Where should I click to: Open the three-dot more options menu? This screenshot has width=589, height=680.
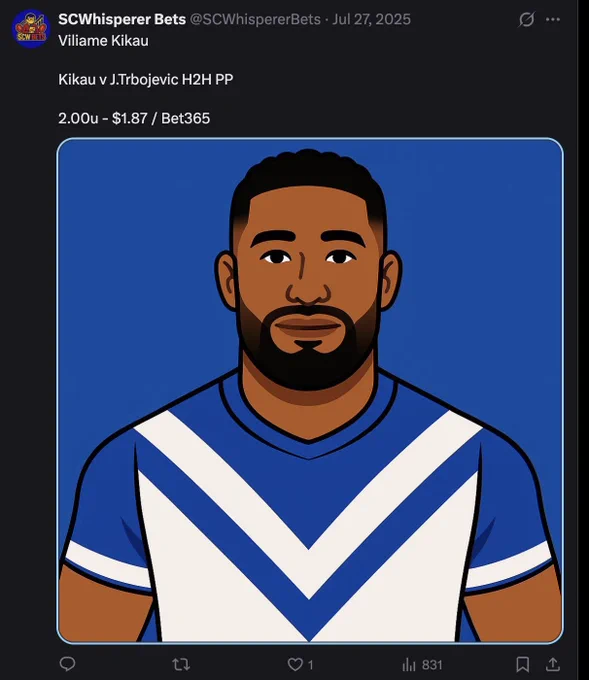point(553,19)
